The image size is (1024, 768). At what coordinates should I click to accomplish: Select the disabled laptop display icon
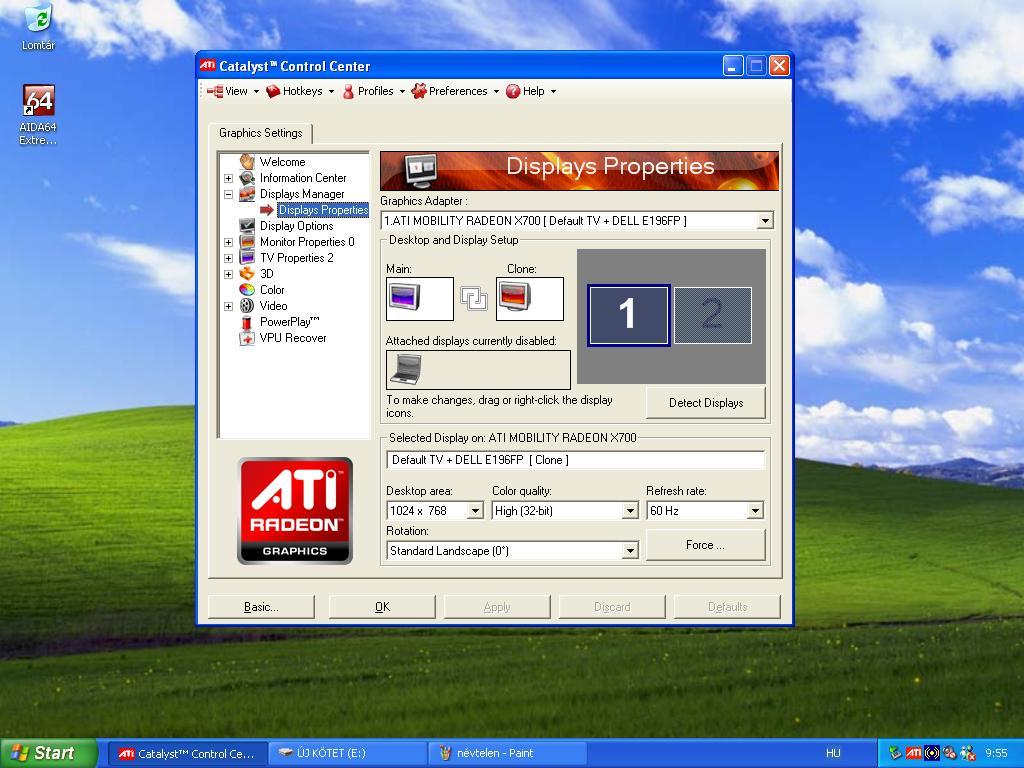coord(406,370)
